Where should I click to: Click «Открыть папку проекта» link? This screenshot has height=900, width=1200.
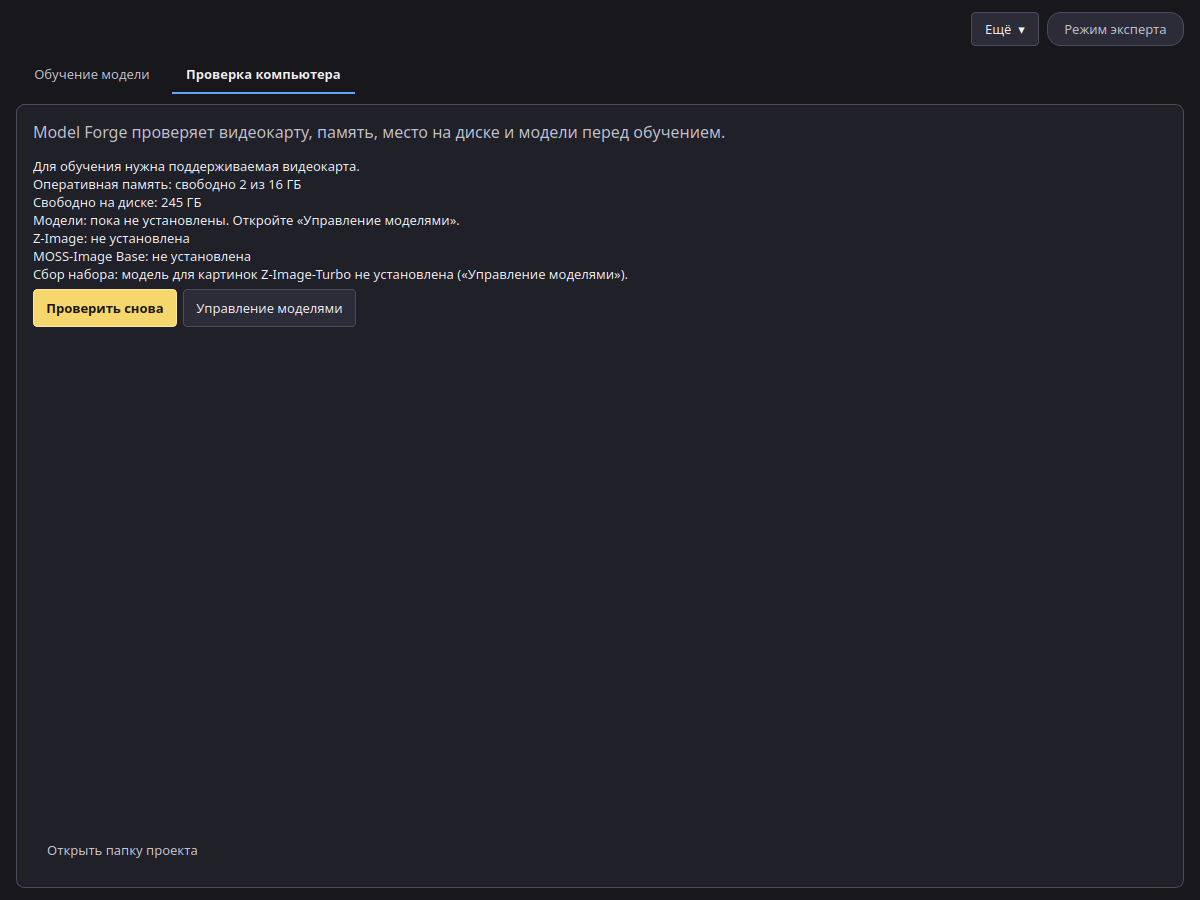point(122,851)
